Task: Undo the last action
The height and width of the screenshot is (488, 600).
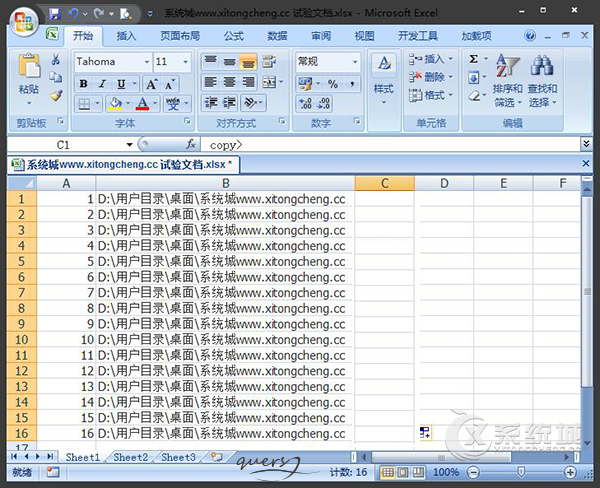Action: 73,14
